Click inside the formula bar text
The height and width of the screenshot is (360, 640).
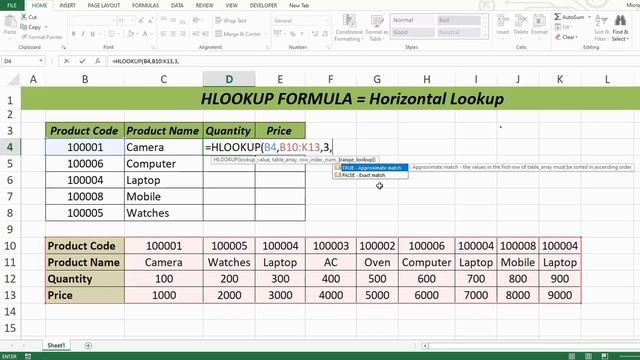point(146,61)
